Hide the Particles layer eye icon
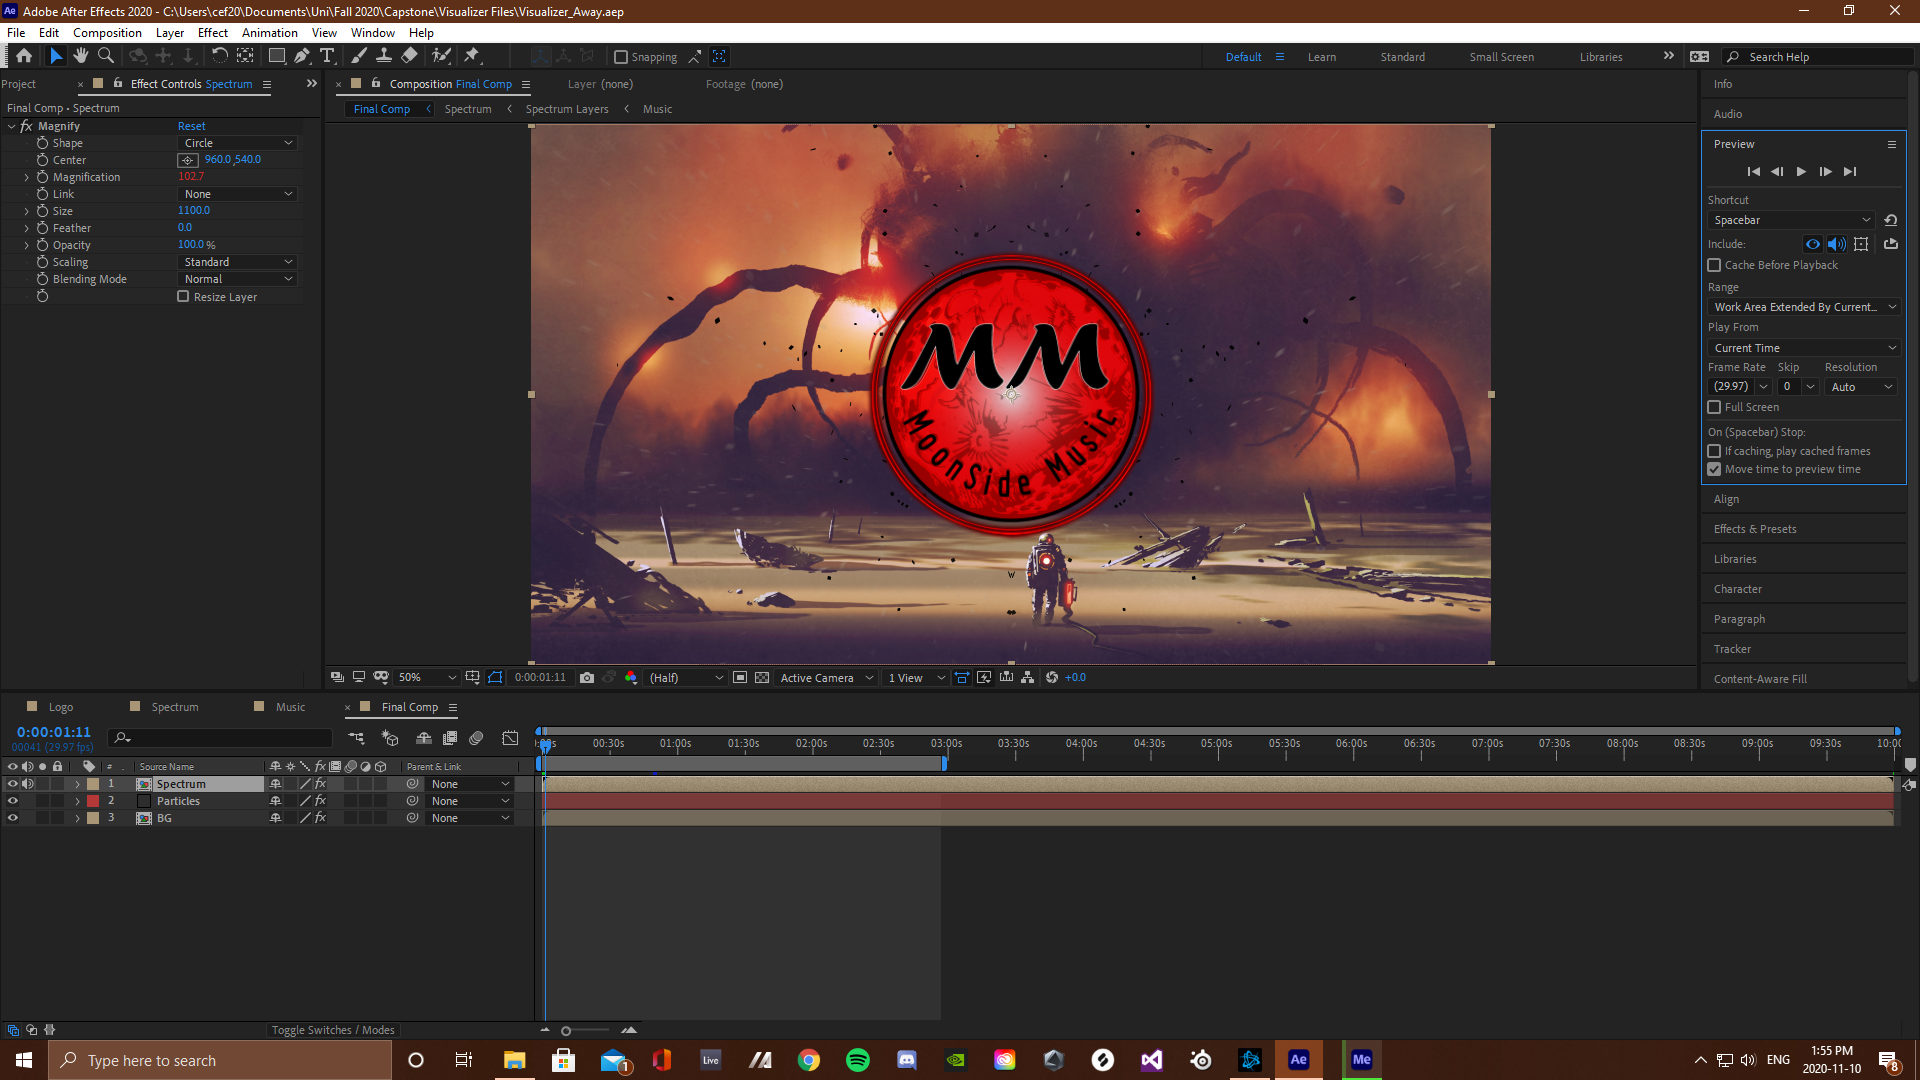 pos(13,801)
